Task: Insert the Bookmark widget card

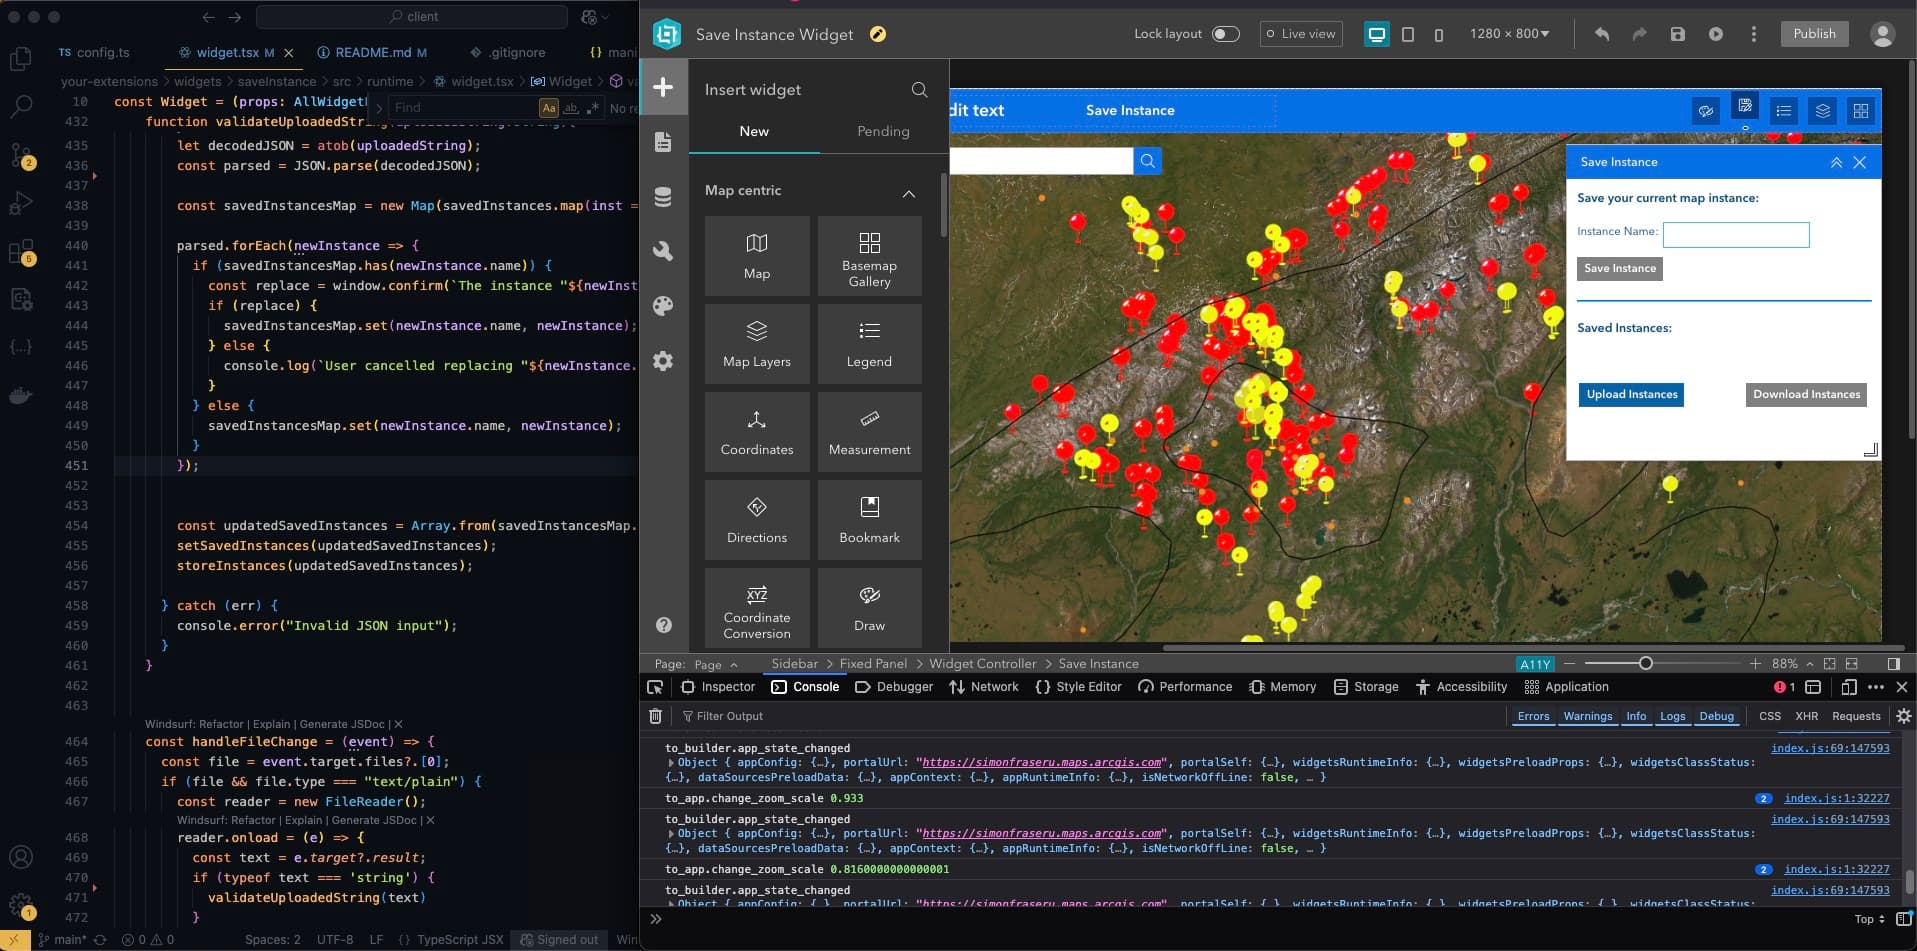Action: tap(869, 520)
